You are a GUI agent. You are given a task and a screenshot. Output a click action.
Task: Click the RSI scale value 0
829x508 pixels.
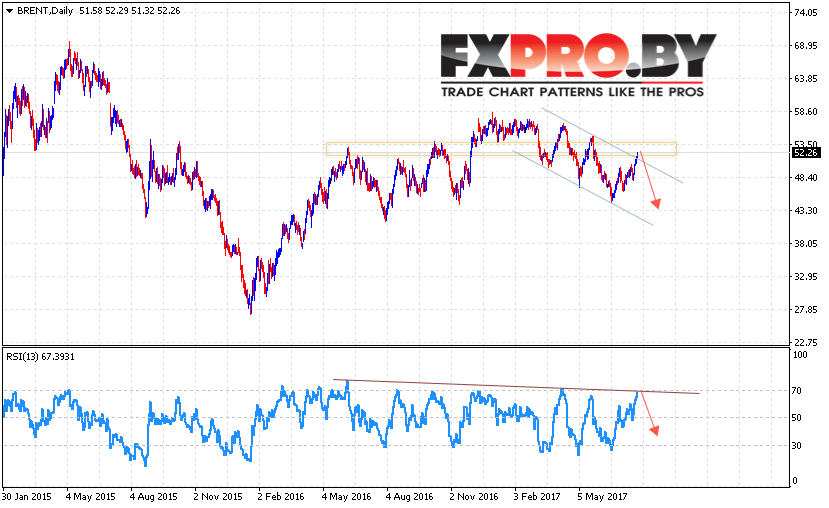tap(795, 481)
